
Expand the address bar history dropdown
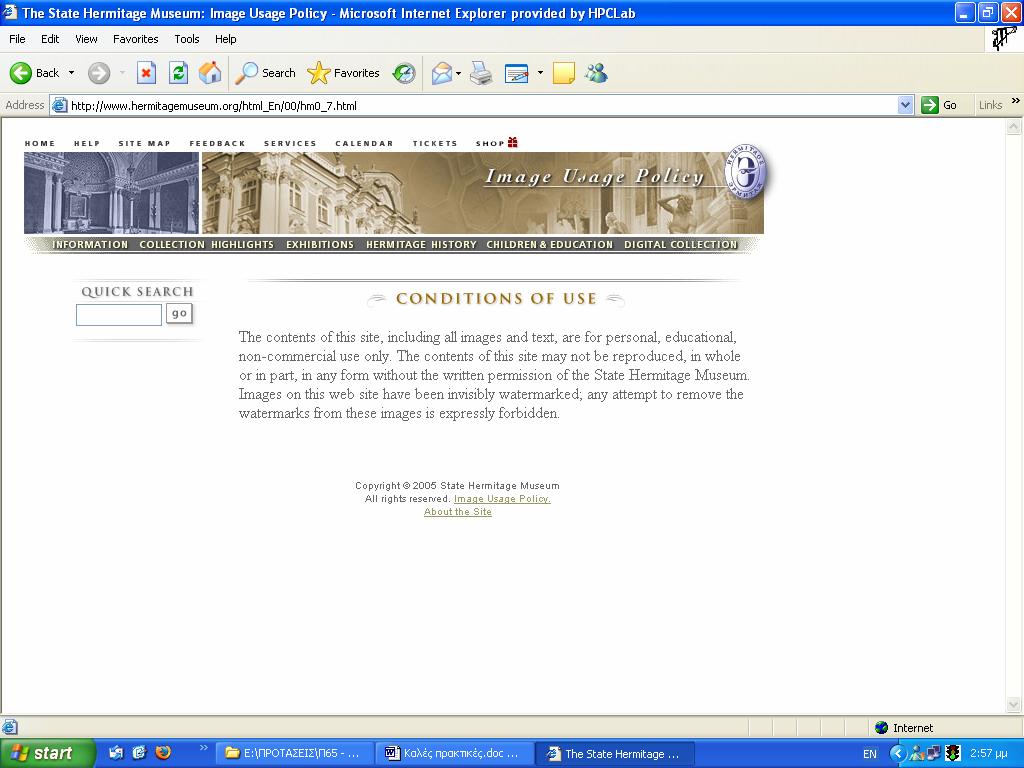click(x=905, y=105)
